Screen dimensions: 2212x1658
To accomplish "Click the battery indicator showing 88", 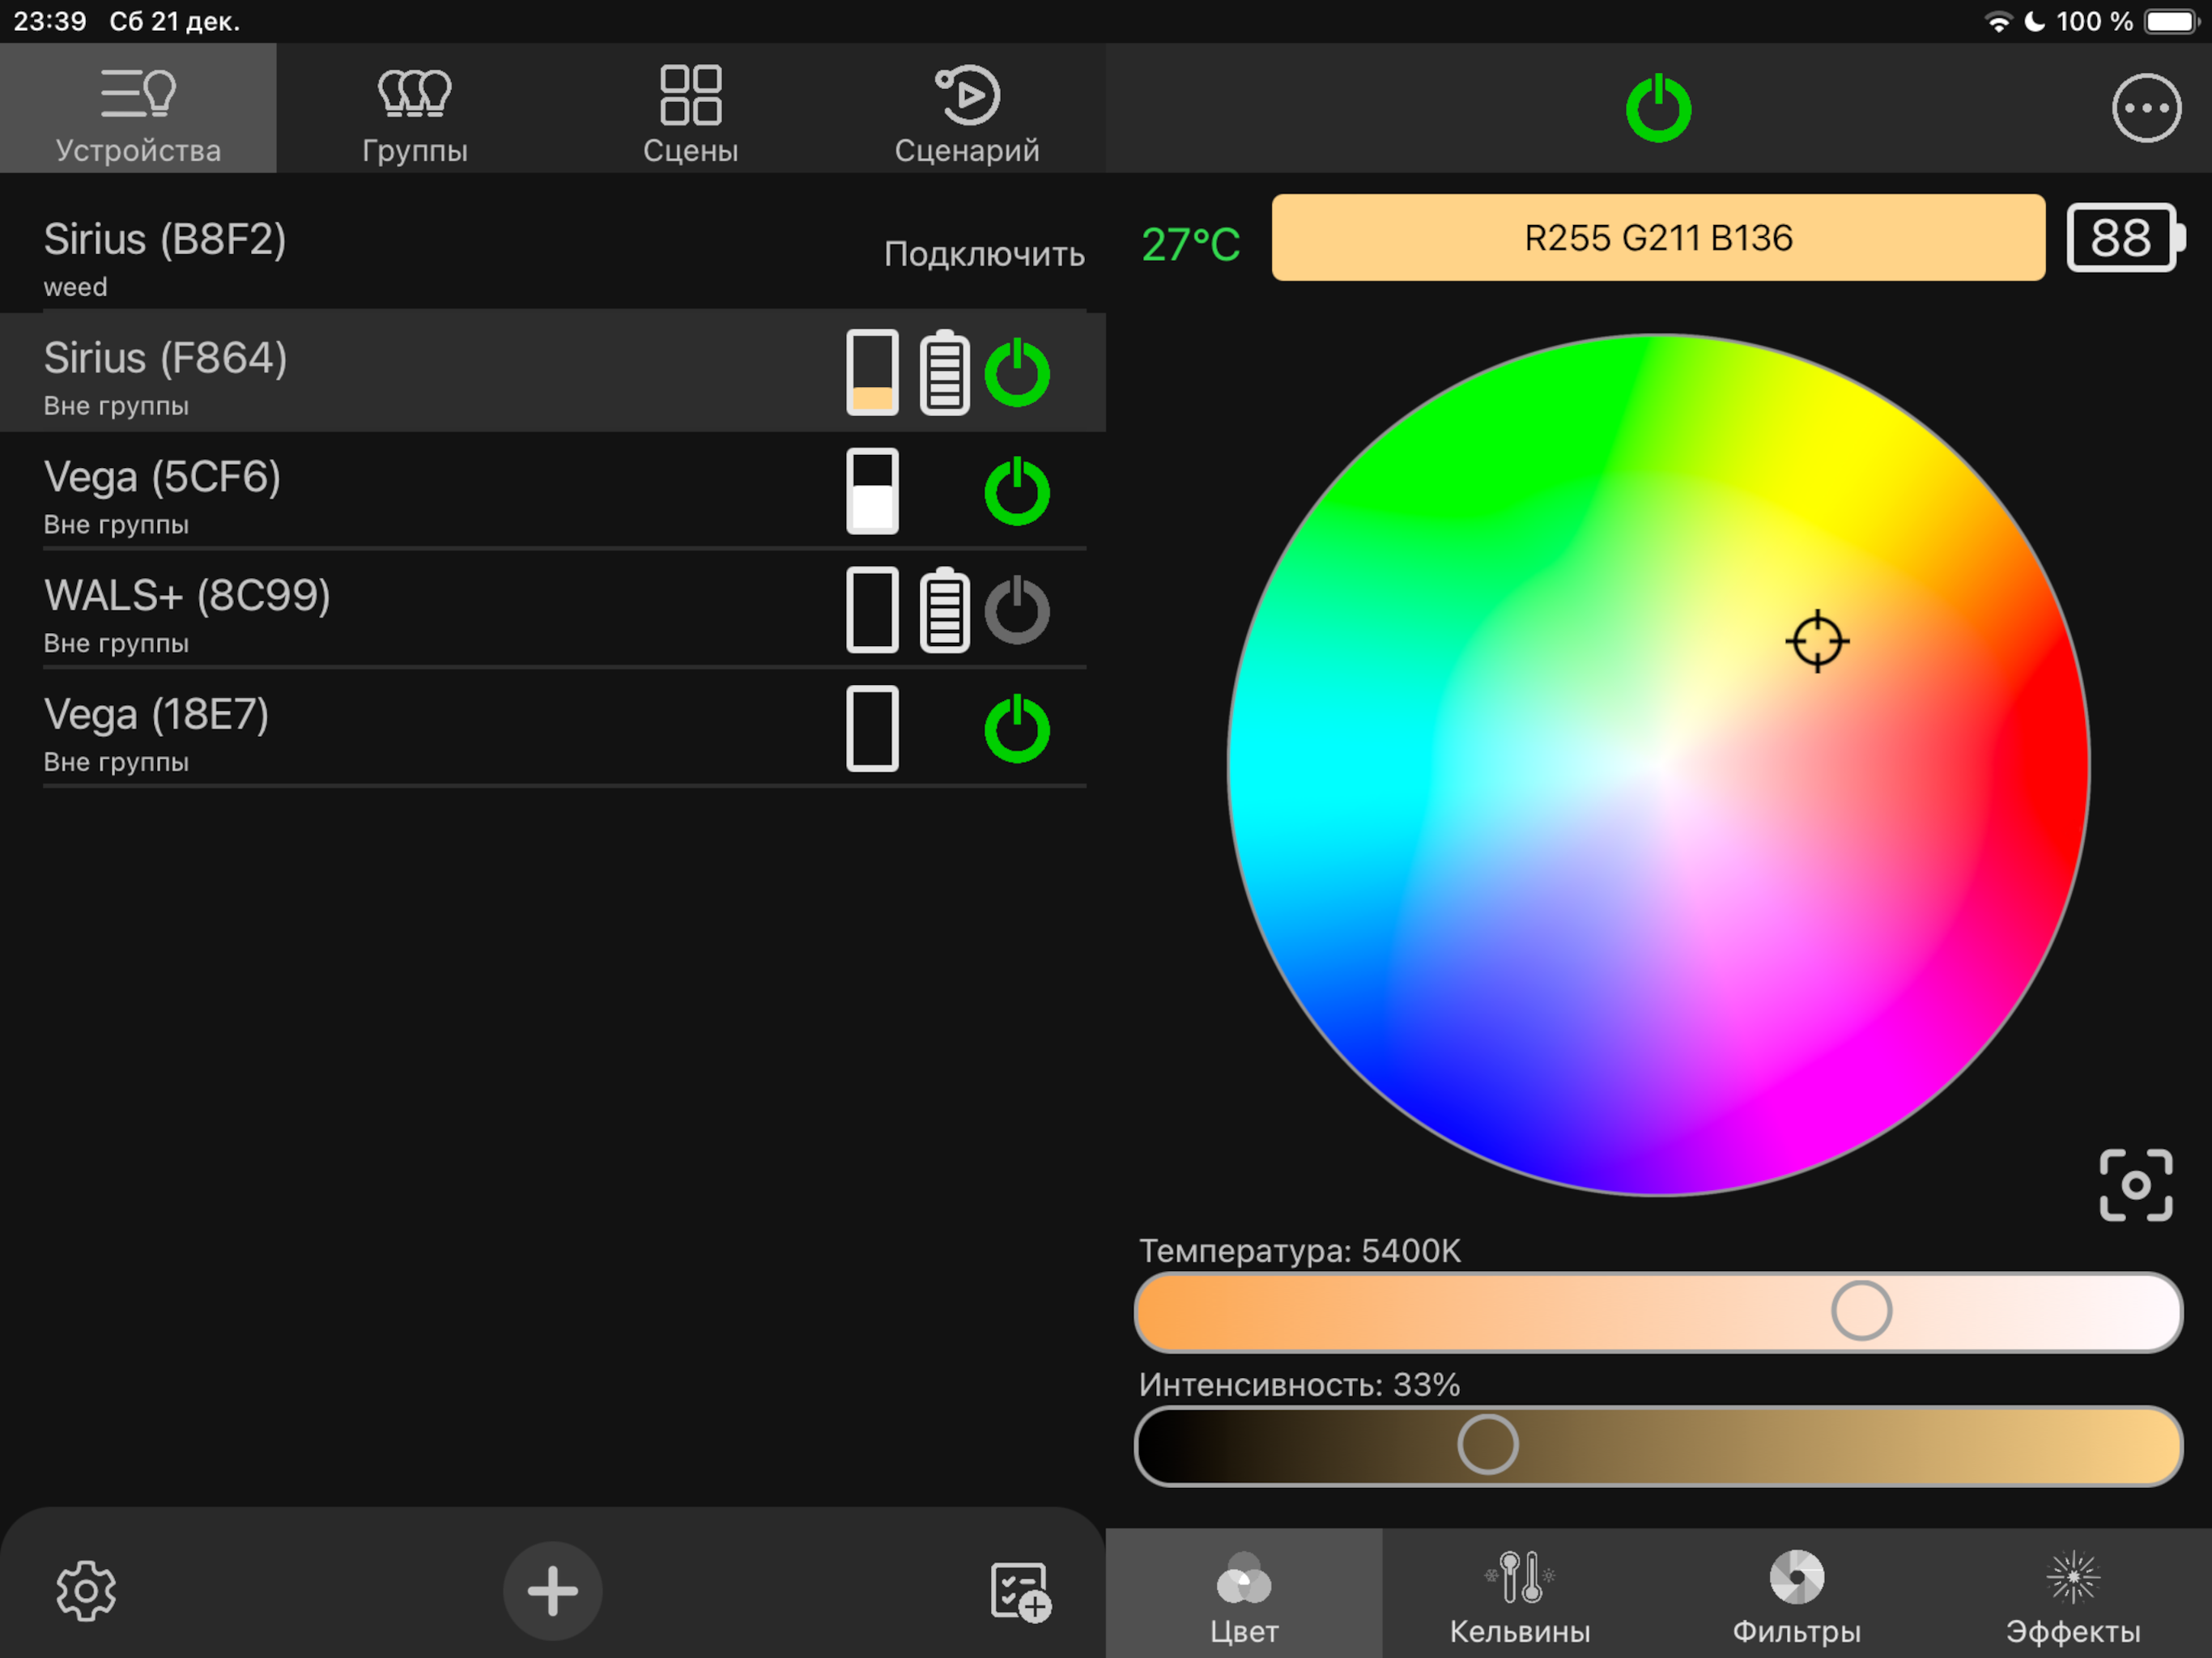I will (x=2125, y=238).
